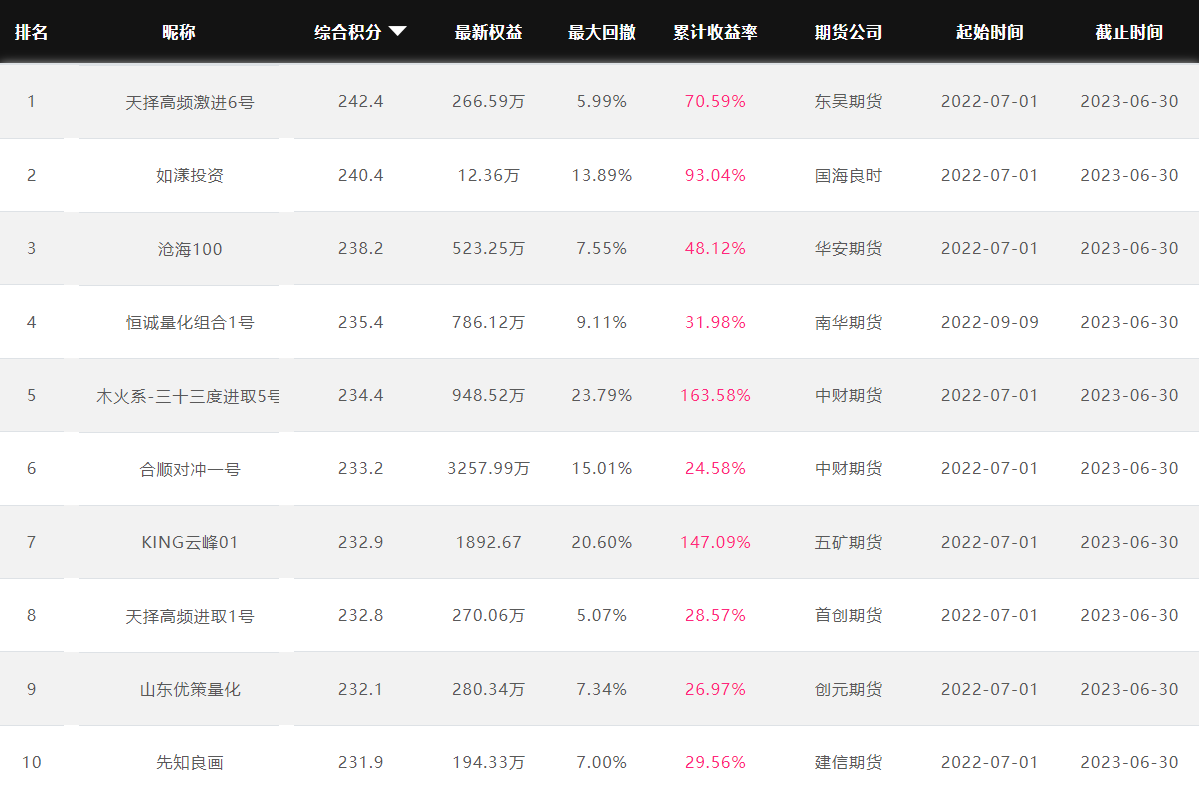Select the return rate 147.09%
1199x798 pixels.
(715, 543)
